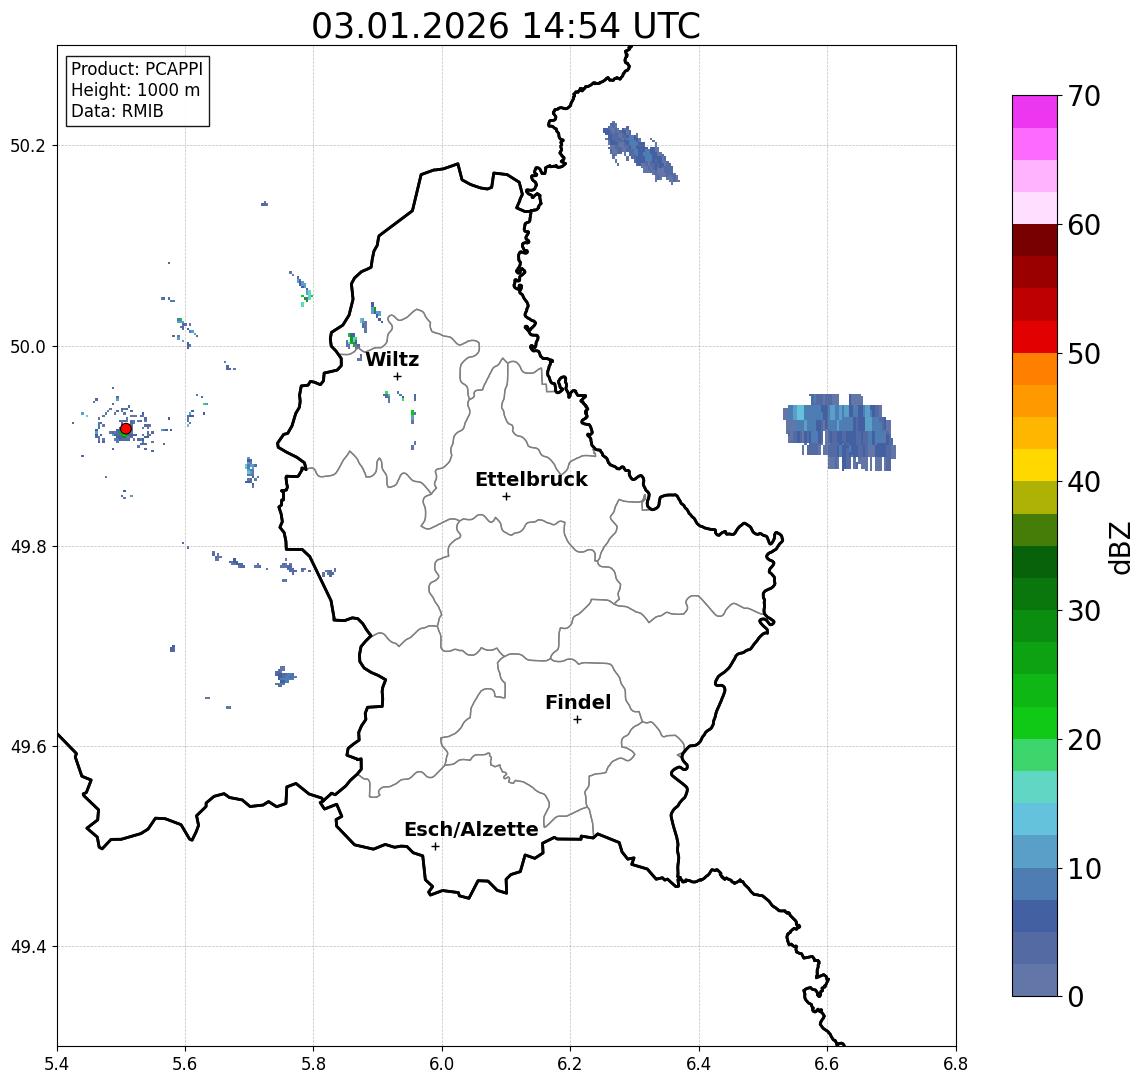Viewport: 1145px width, 1084px height.
Task: Click the longitude tick label 6.4
Action: point(699,1064)
